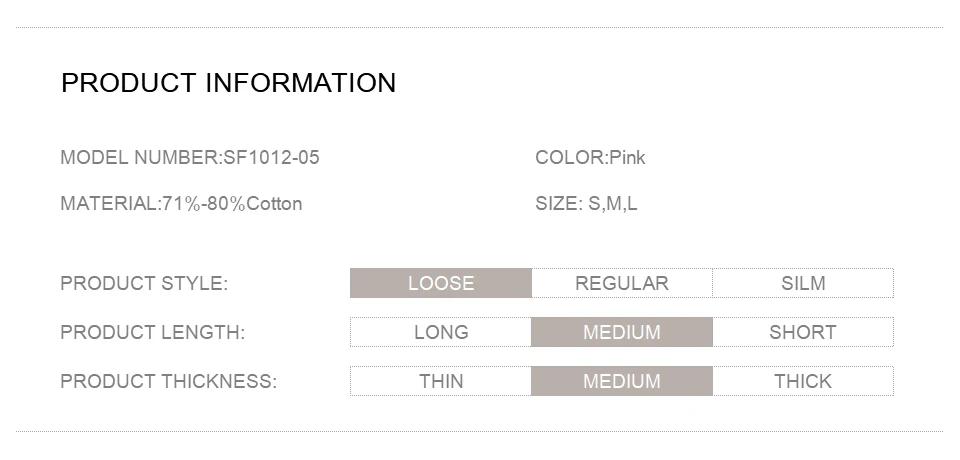
Task: Click the PRODUCT THICKNESS label
Action: [x=168, y=382]
